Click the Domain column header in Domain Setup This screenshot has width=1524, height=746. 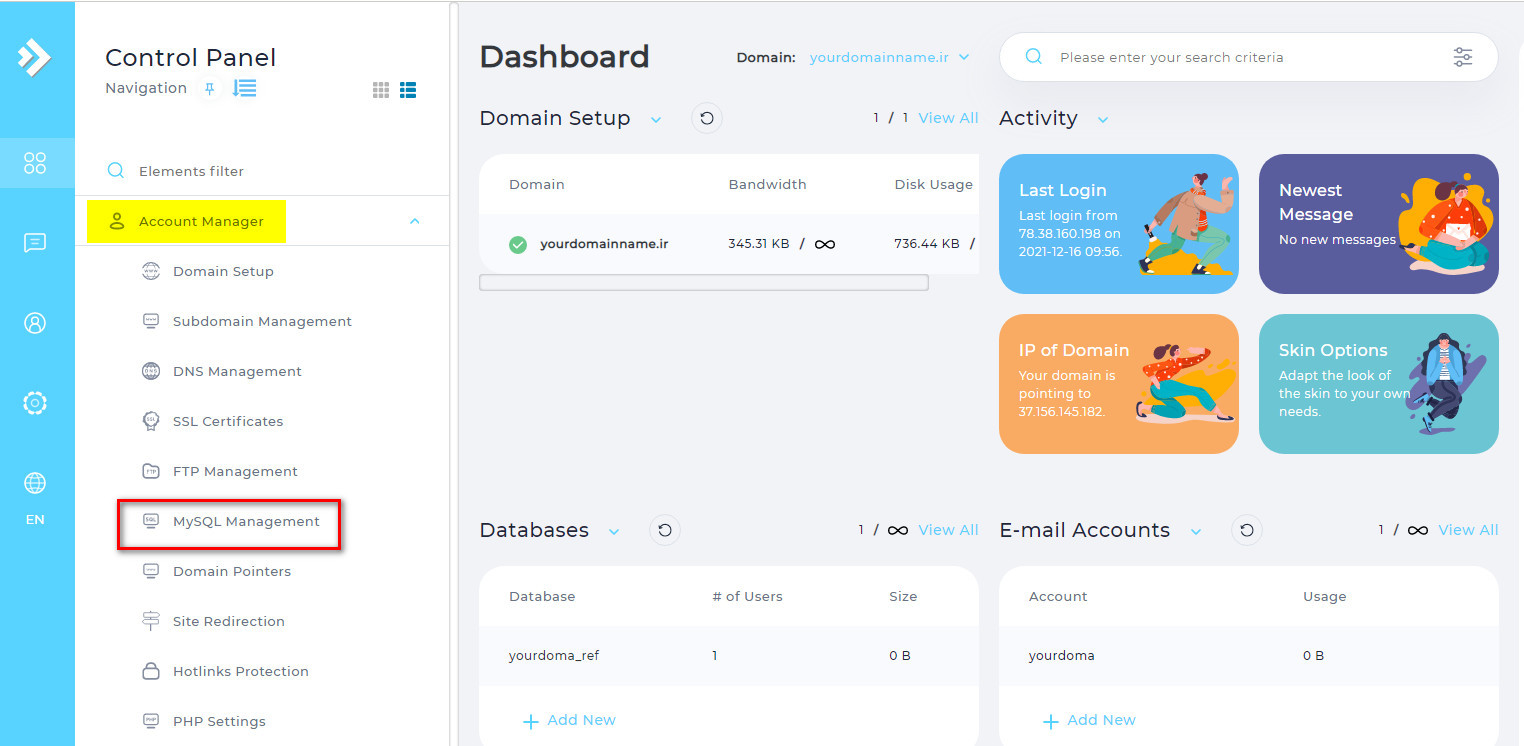(537, 184)
